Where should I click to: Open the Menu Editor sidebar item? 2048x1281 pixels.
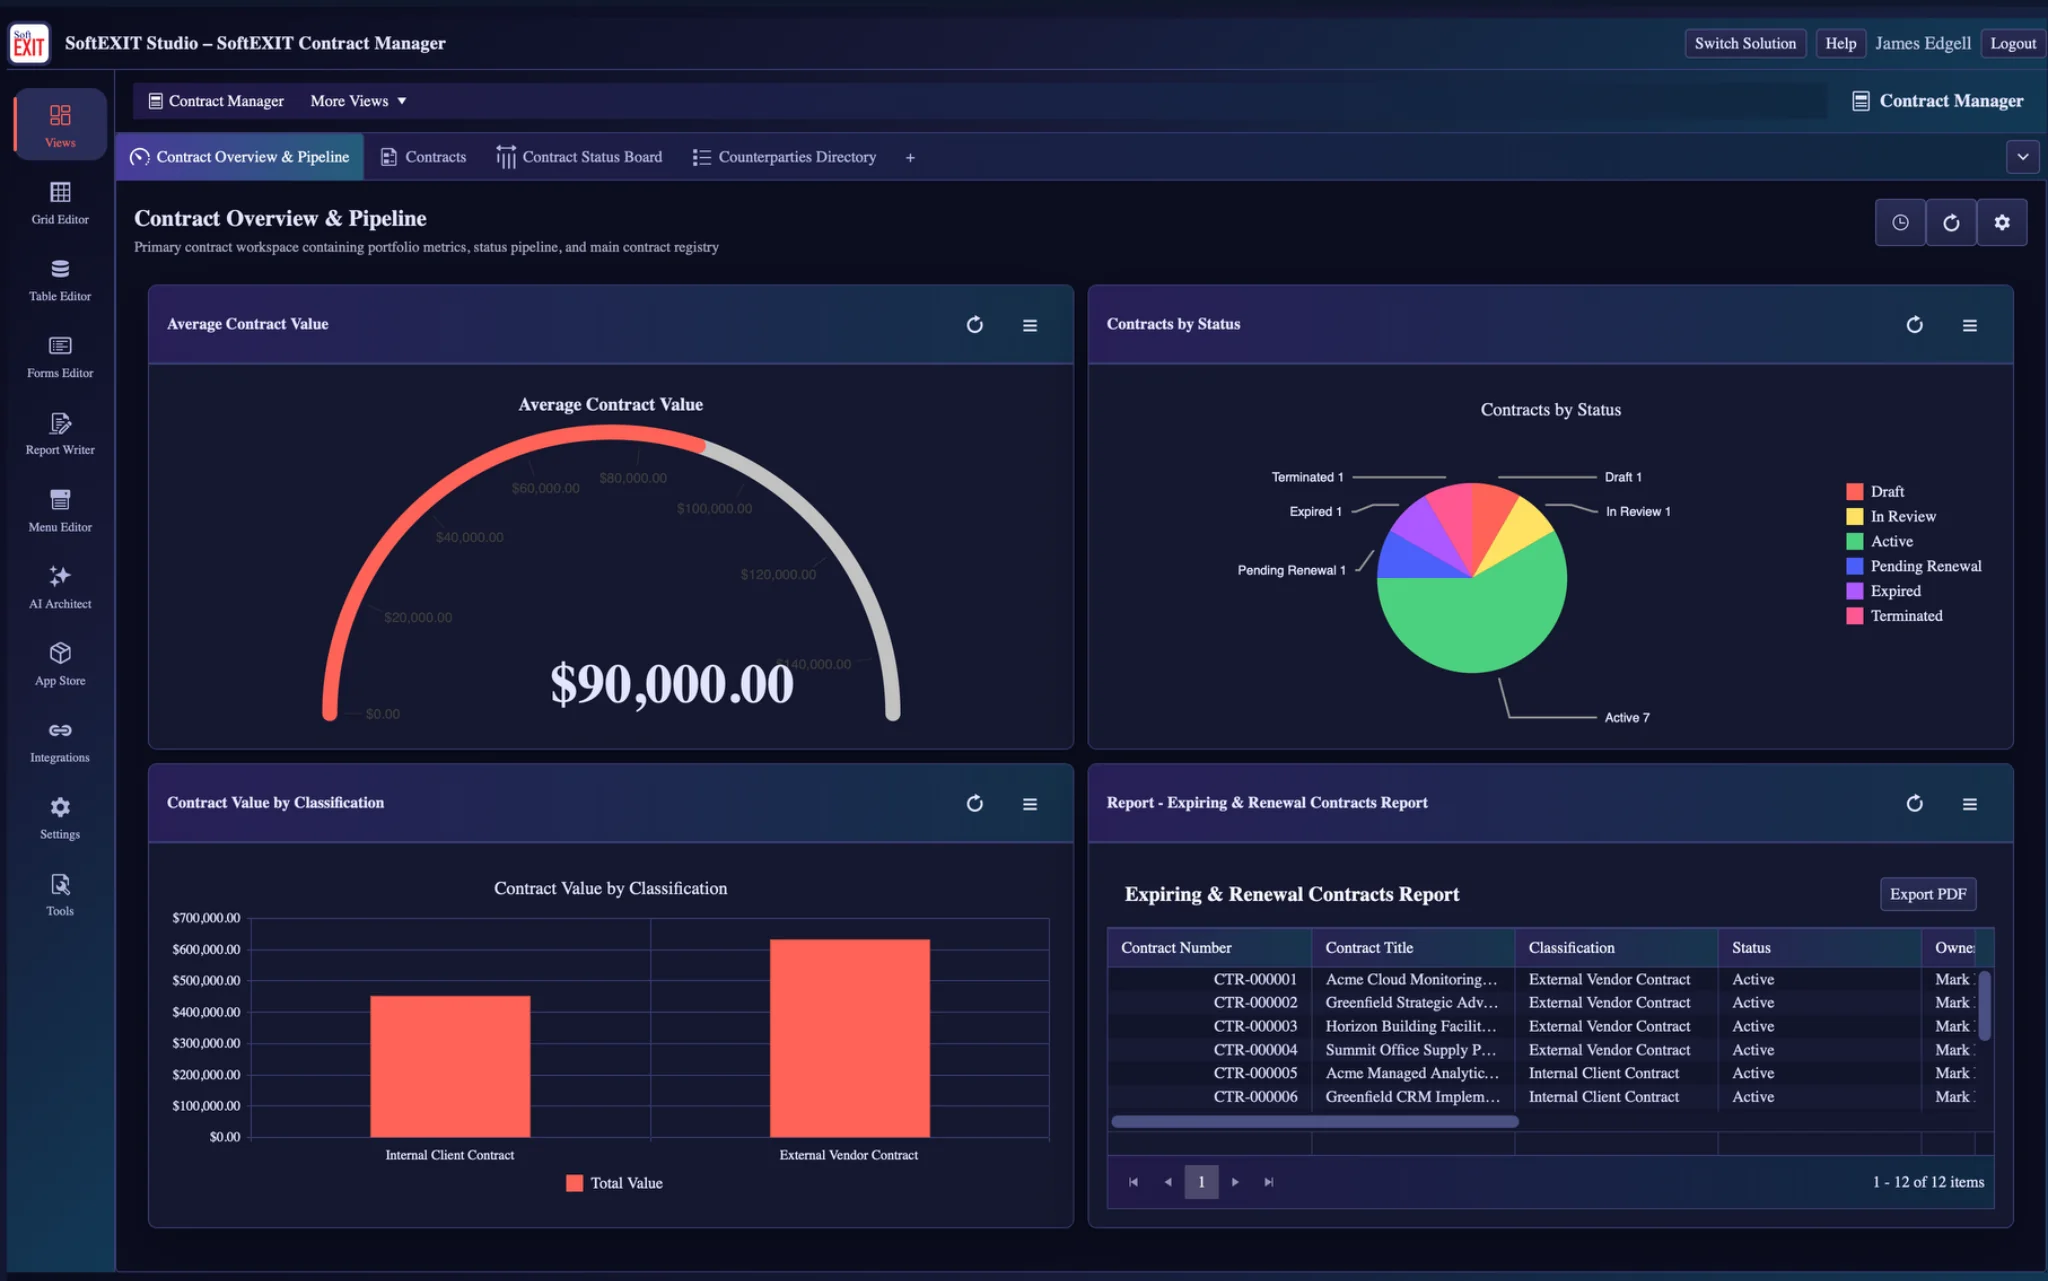60,511
